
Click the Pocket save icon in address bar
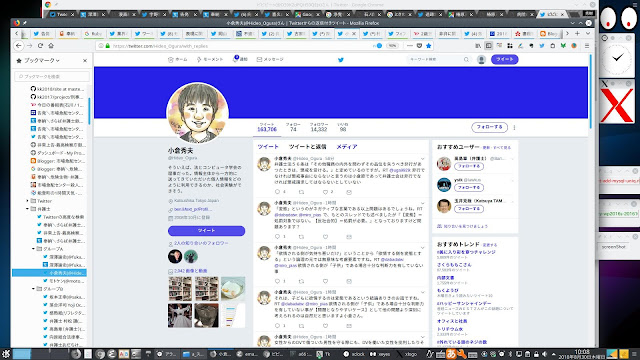coord(419,46)
